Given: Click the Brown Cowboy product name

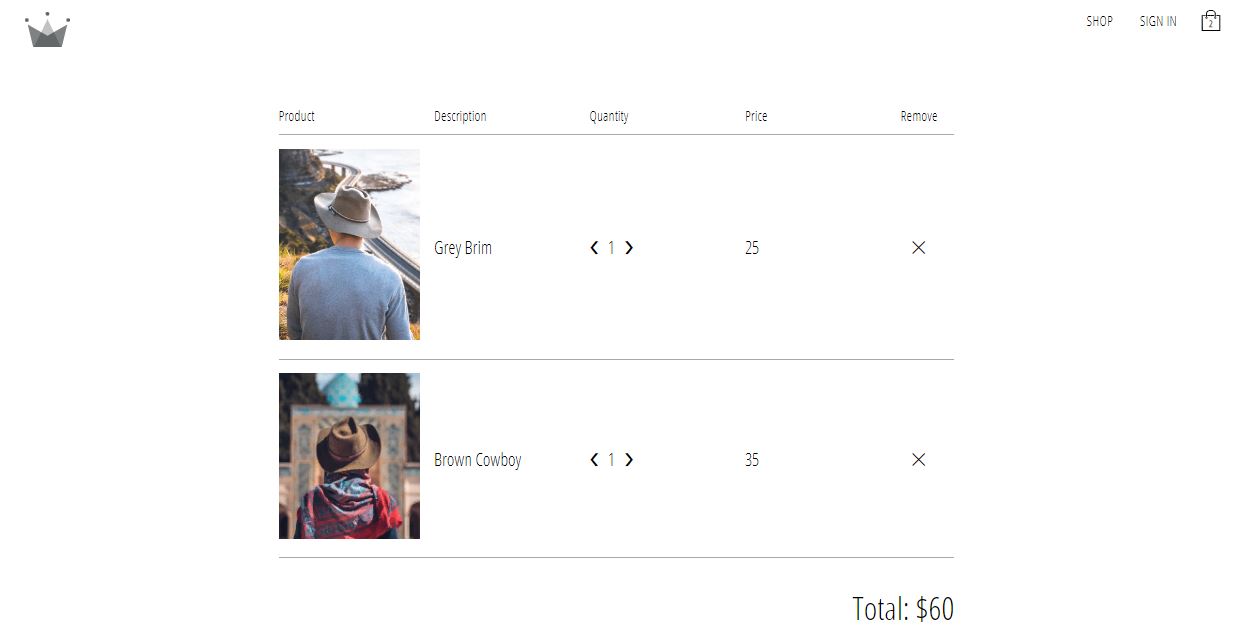Looking at the screenshot, I should 478,460.
